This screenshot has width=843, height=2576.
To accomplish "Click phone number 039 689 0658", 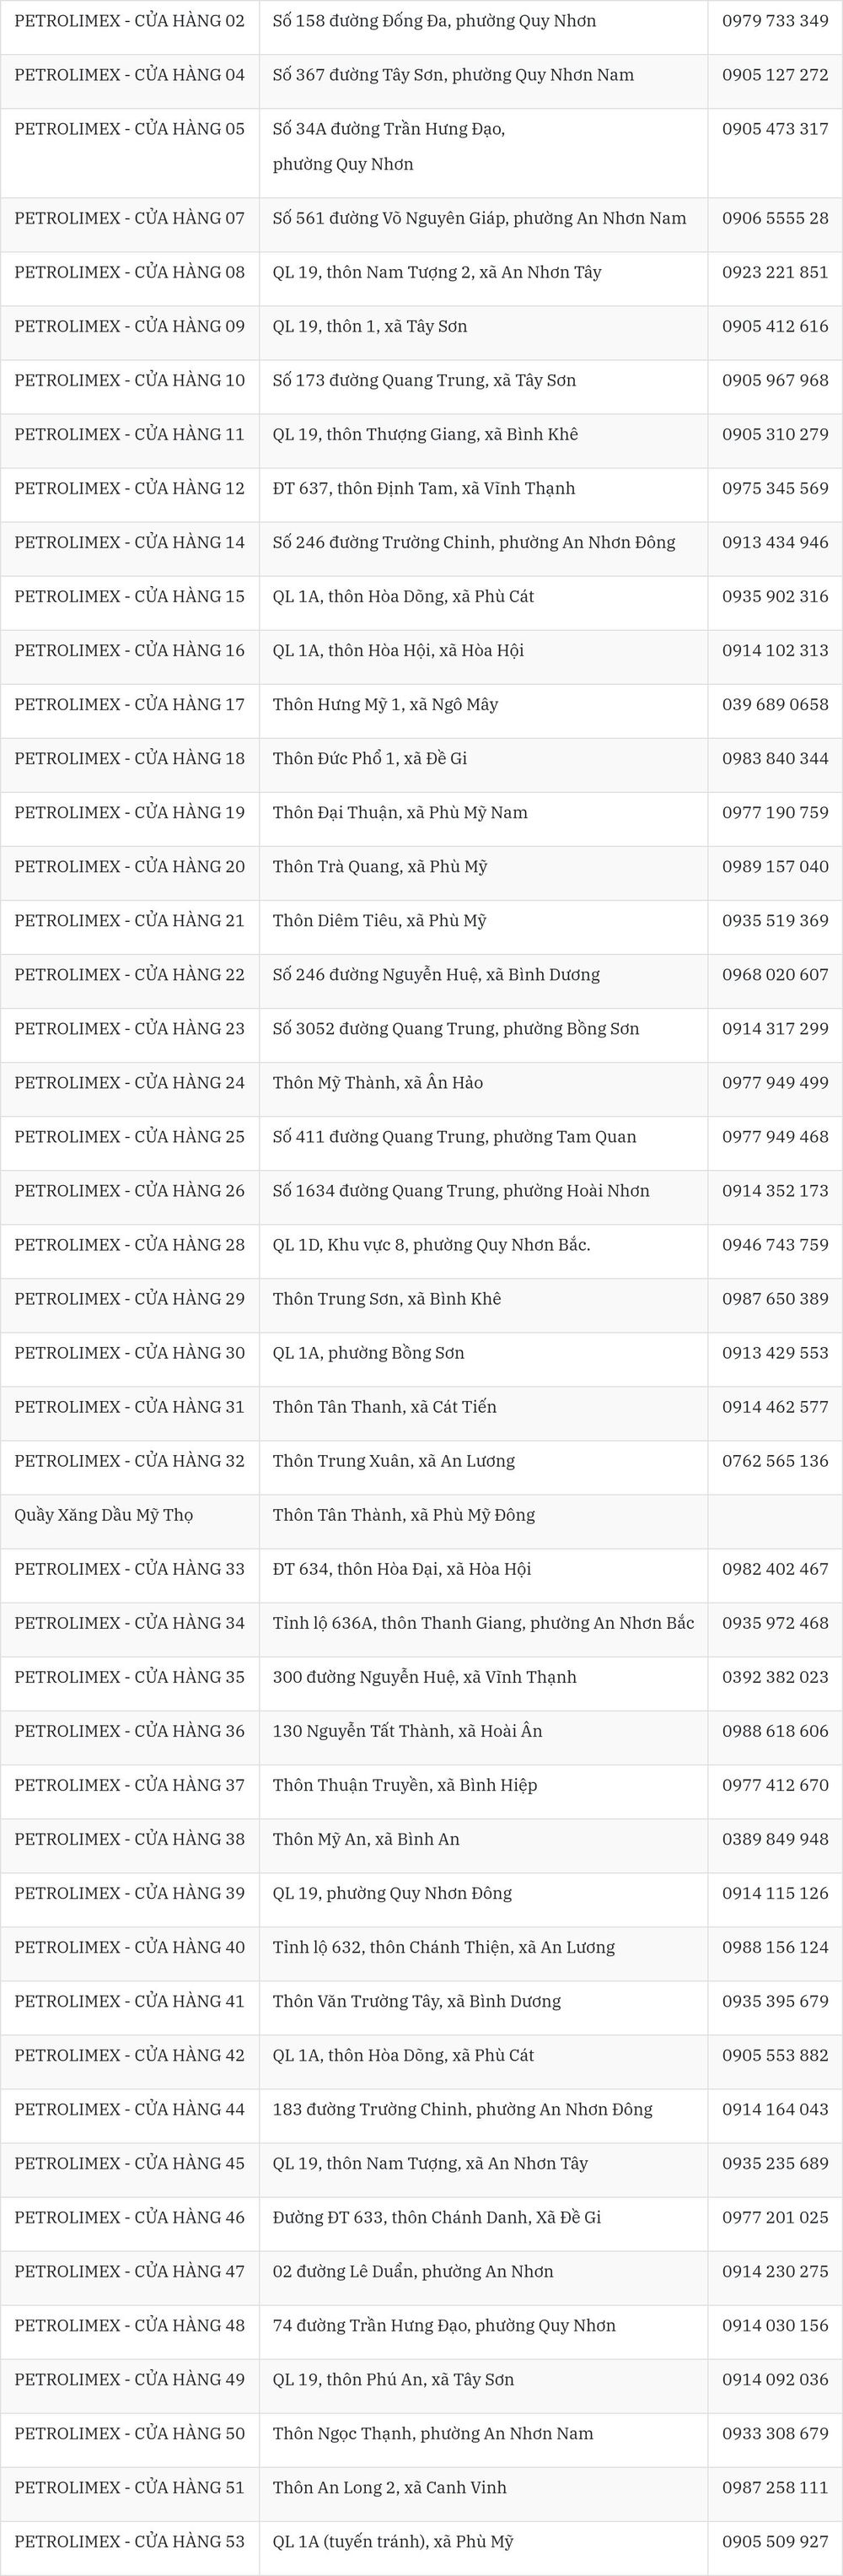I will pyautogui.click(x=775, y=704).
